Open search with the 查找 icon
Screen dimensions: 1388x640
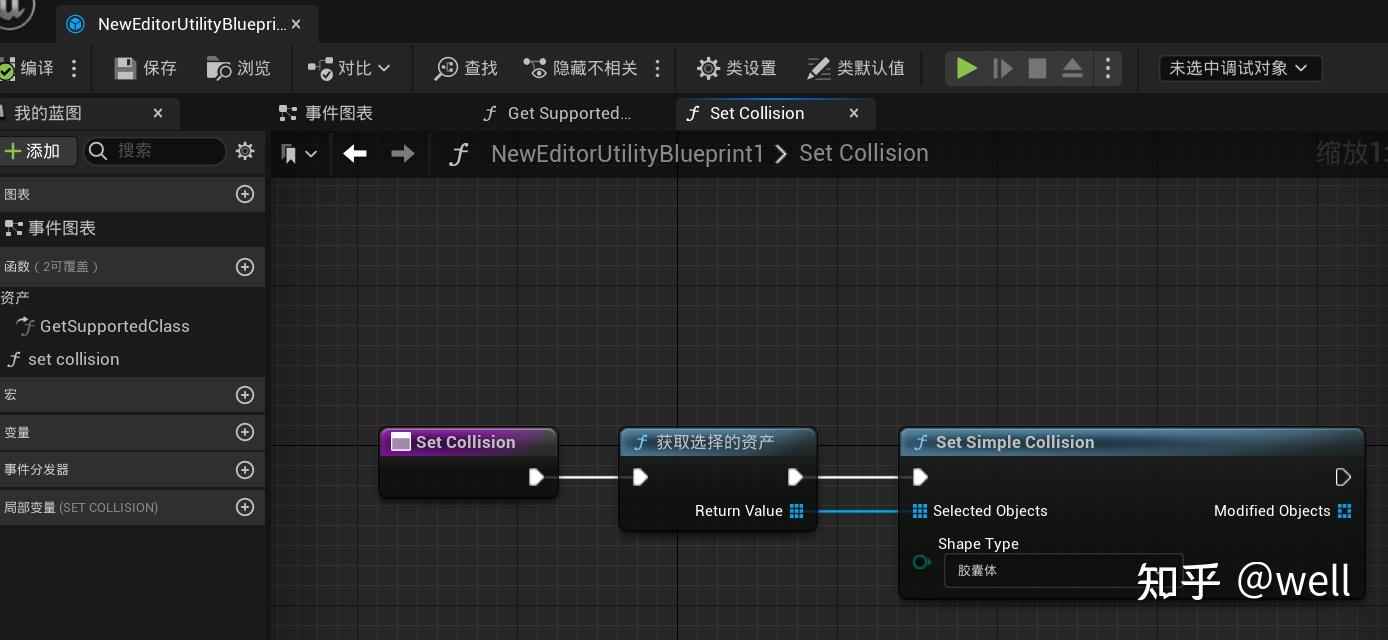pyautogui.click(x=463, y=68)
